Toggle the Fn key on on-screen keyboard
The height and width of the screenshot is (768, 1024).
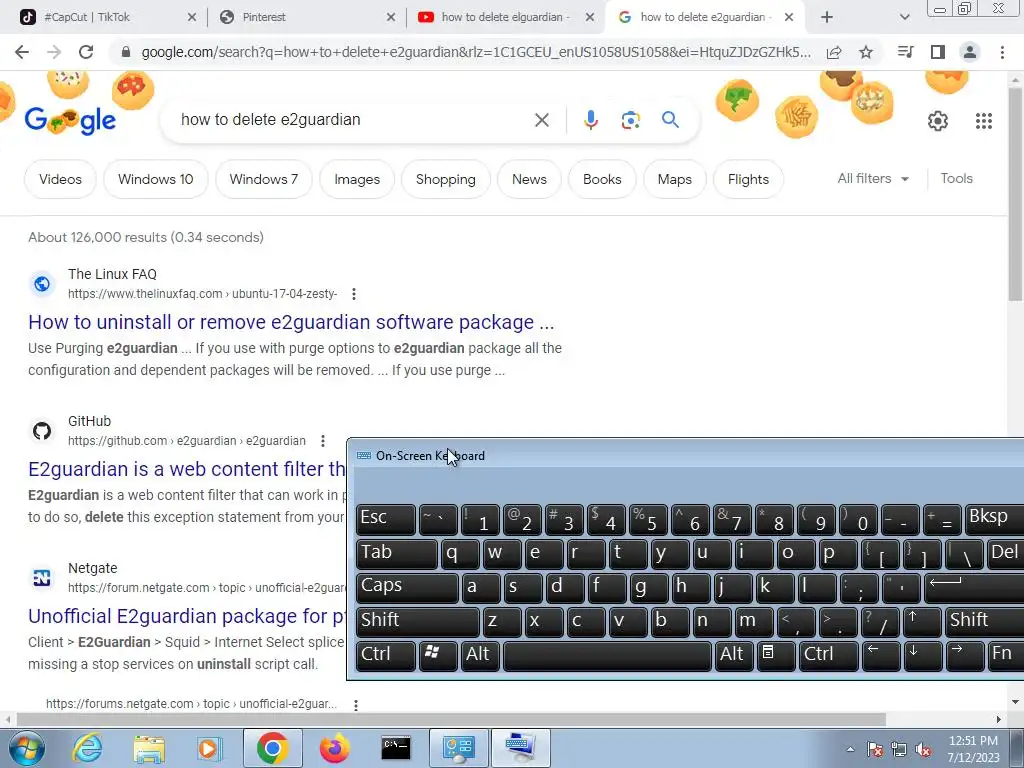click(1005, 655)
